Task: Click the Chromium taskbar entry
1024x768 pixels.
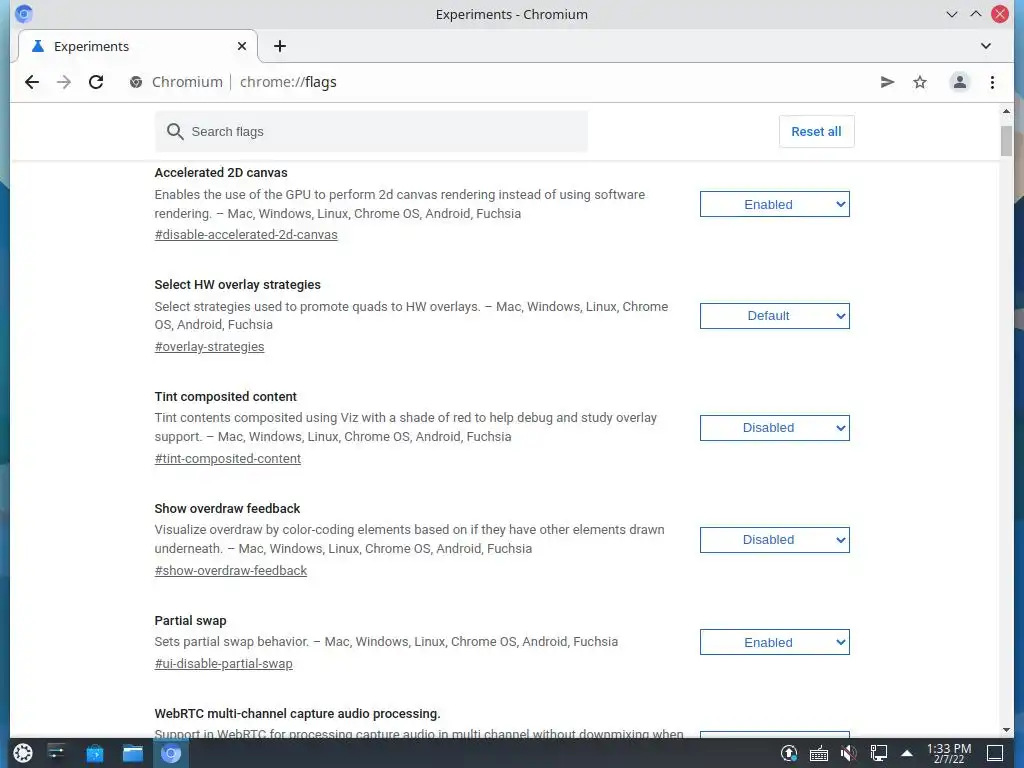Action: pyautogui.click(x=170, y=754)
